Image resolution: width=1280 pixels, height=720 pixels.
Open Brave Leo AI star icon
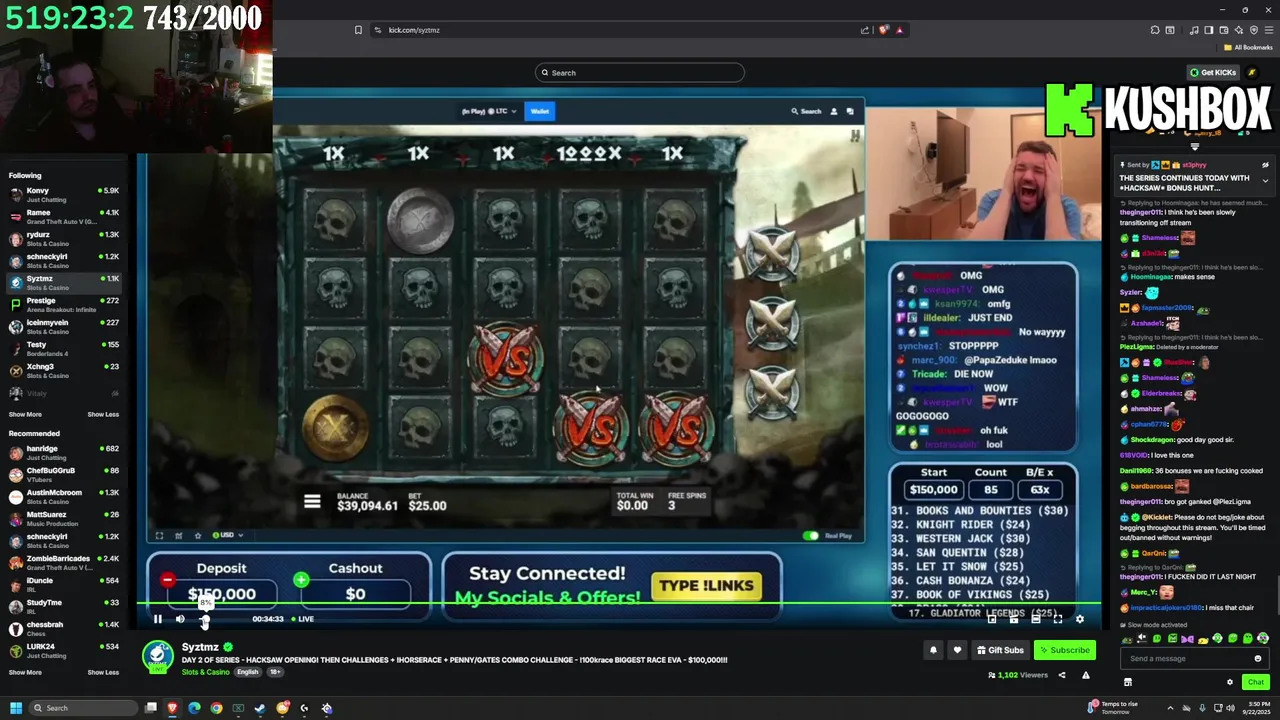(1239, 30)
